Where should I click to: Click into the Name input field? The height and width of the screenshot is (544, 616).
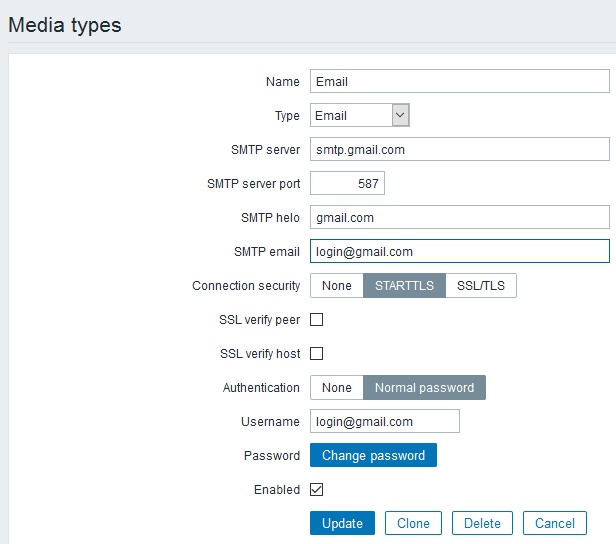tap(459, 82)
